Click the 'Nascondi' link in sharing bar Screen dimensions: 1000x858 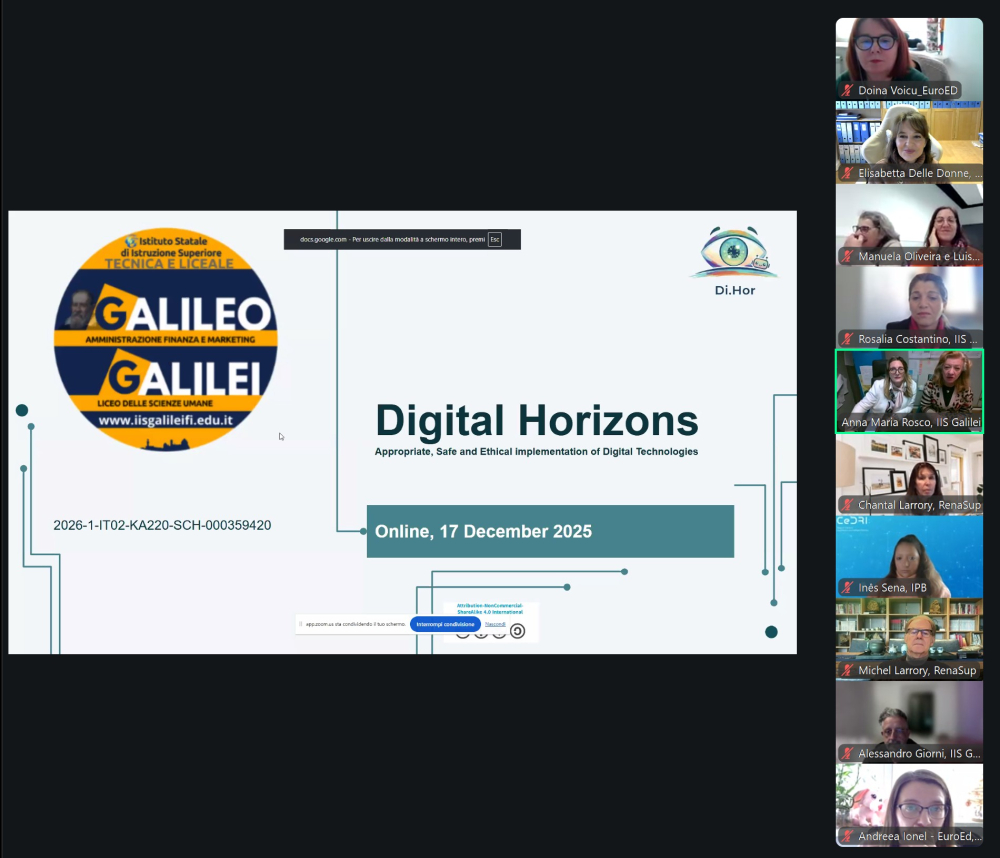tap(495, 624)
